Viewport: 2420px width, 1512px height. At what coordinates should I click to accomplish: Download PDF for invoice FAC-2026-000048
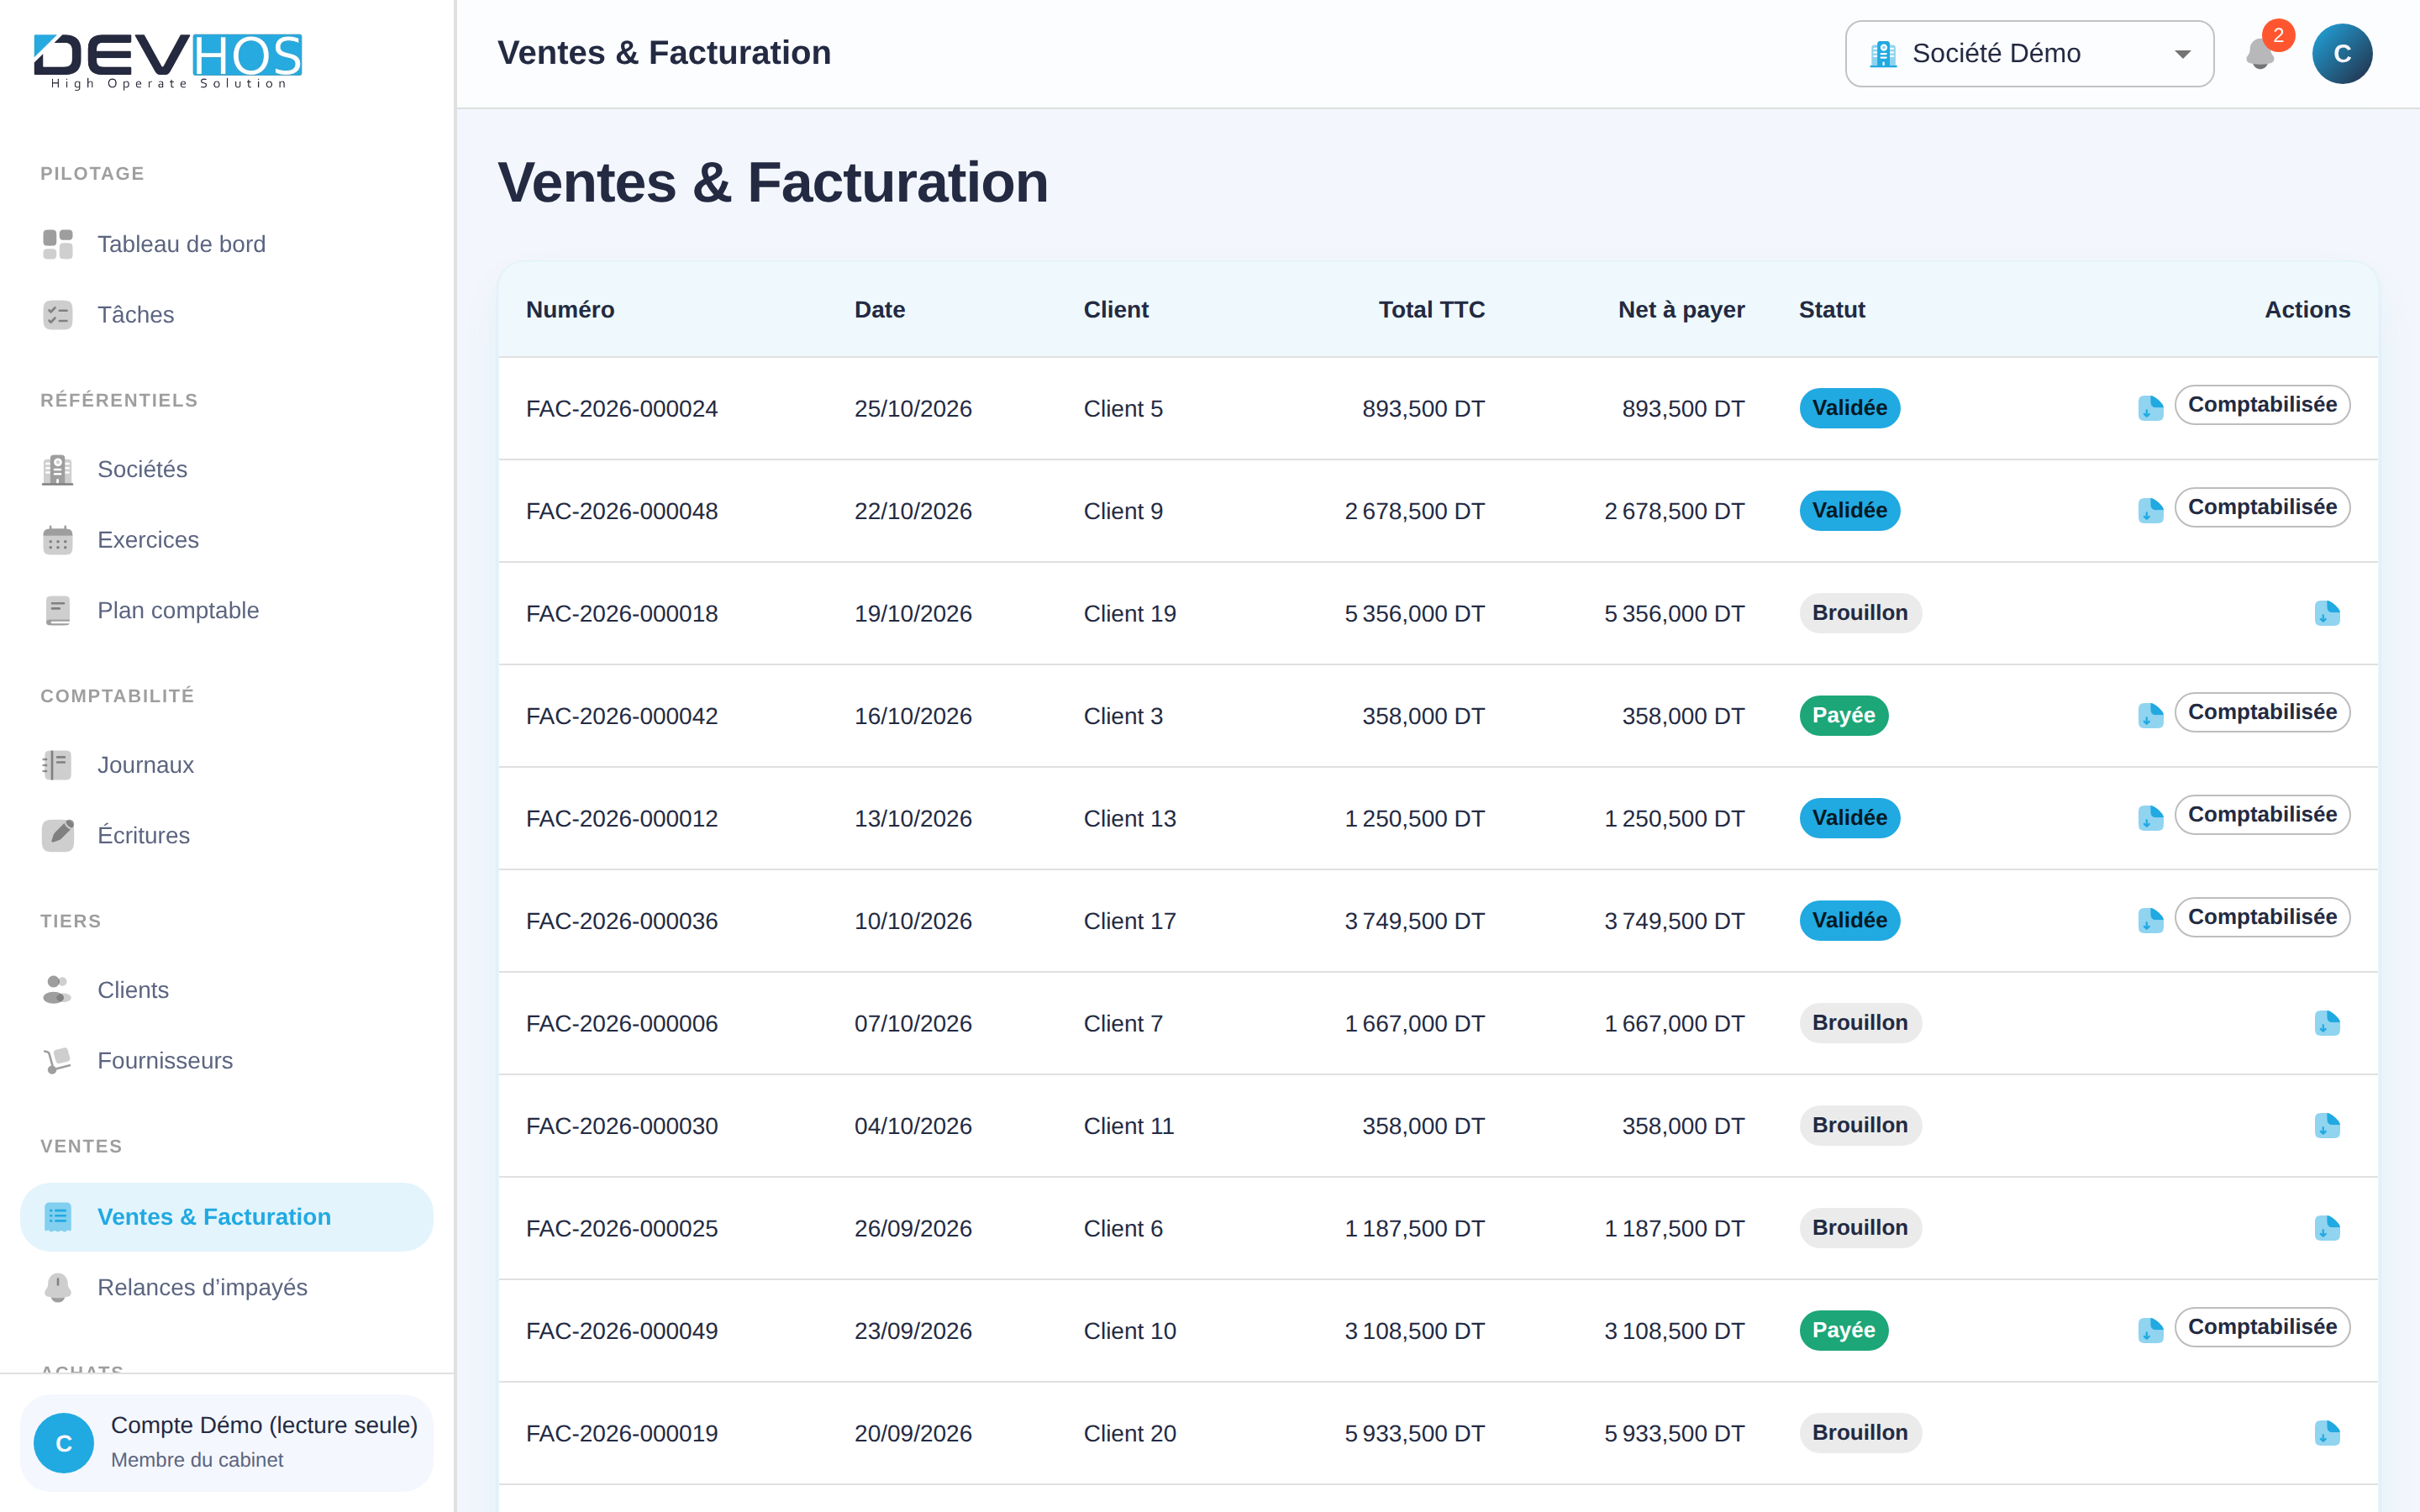(2150, 511)
